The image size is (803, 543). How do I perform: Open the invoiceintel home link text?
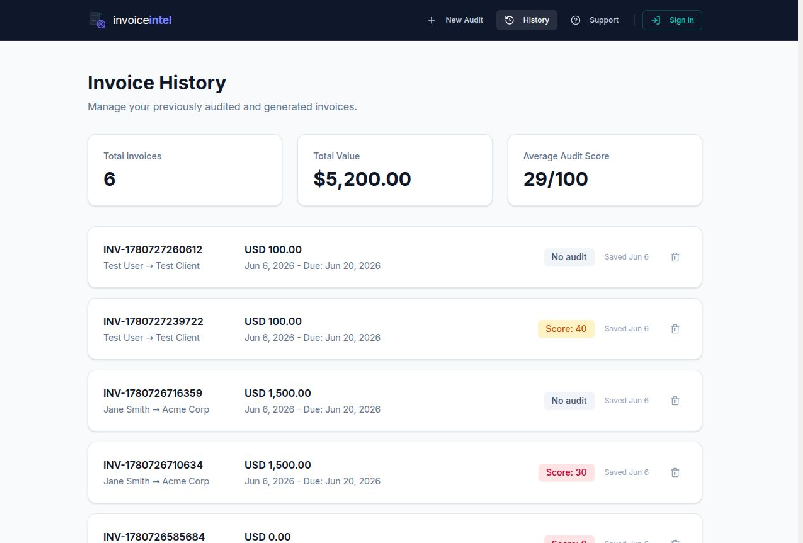[x=142, y=20]
